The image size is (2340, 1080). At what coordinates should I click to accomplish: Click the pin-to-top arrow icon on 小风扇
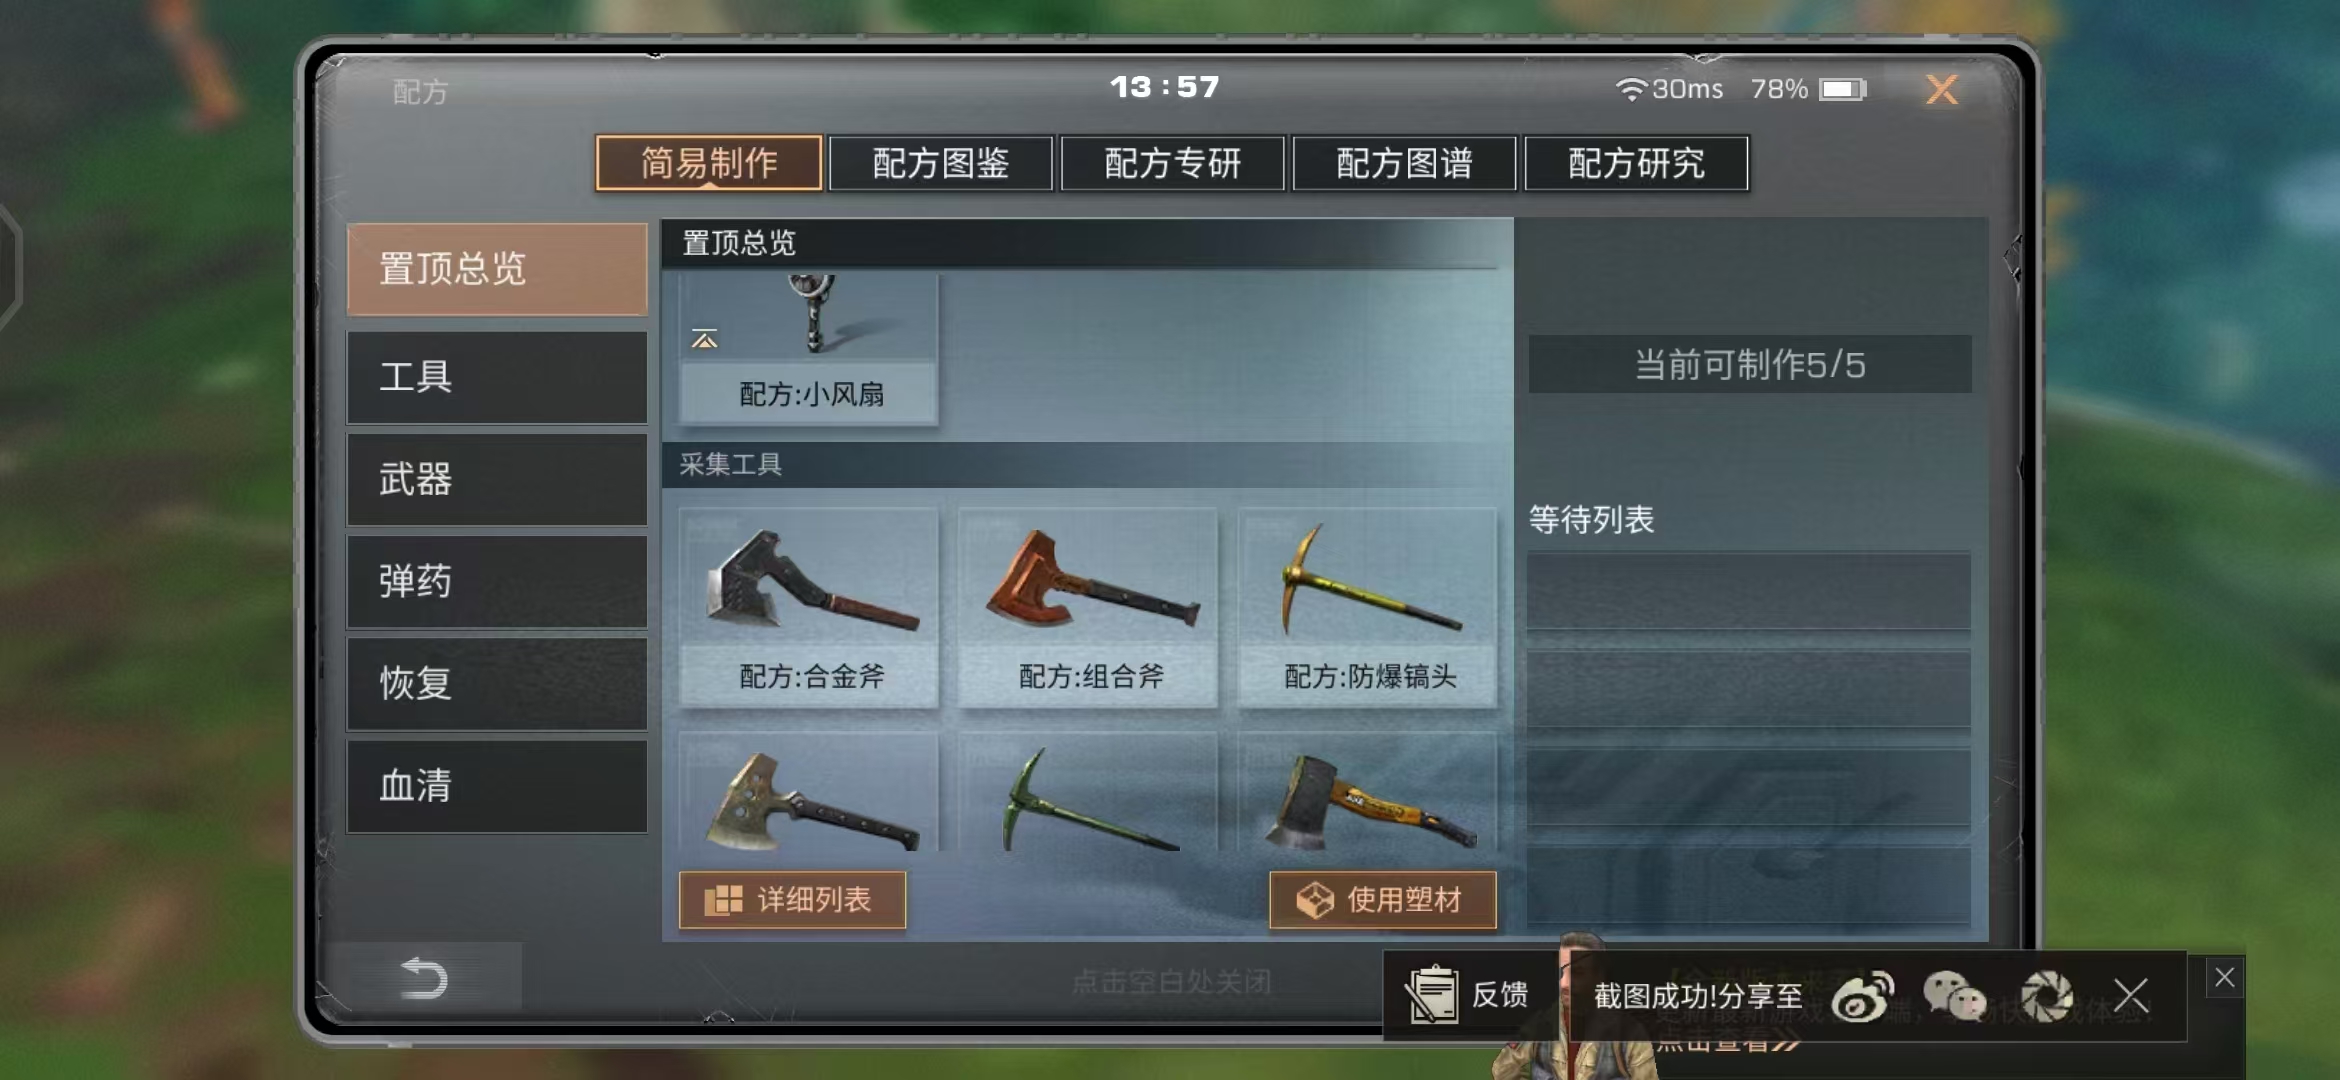704,340
